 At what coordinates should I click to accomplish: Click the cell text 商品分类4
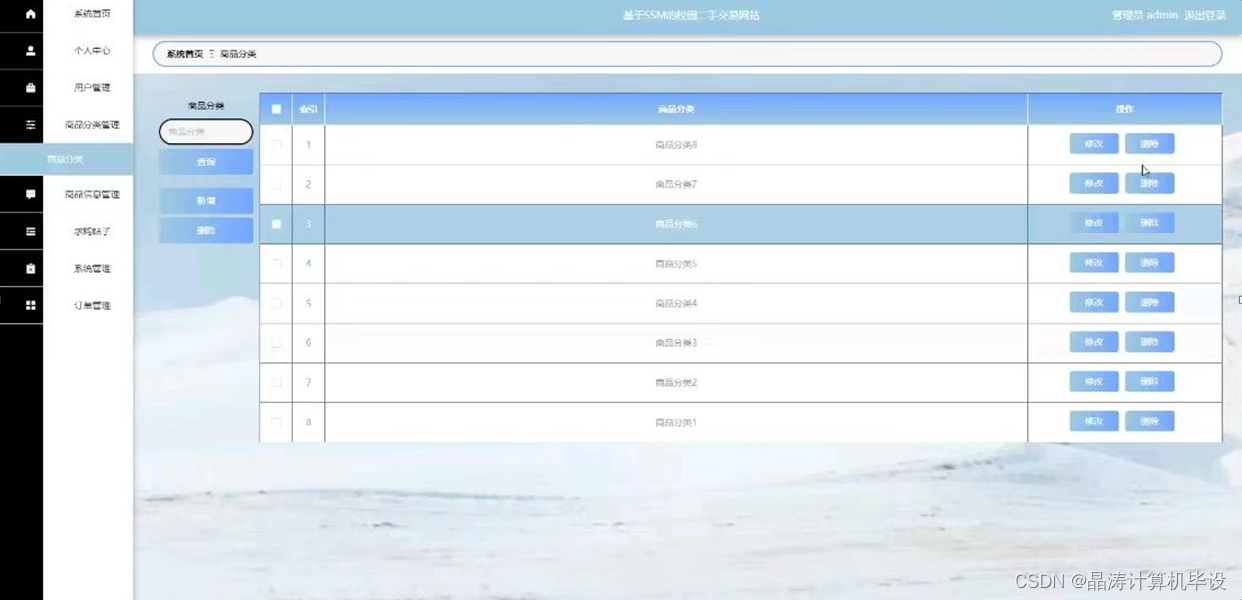click(x=676, y=303)
